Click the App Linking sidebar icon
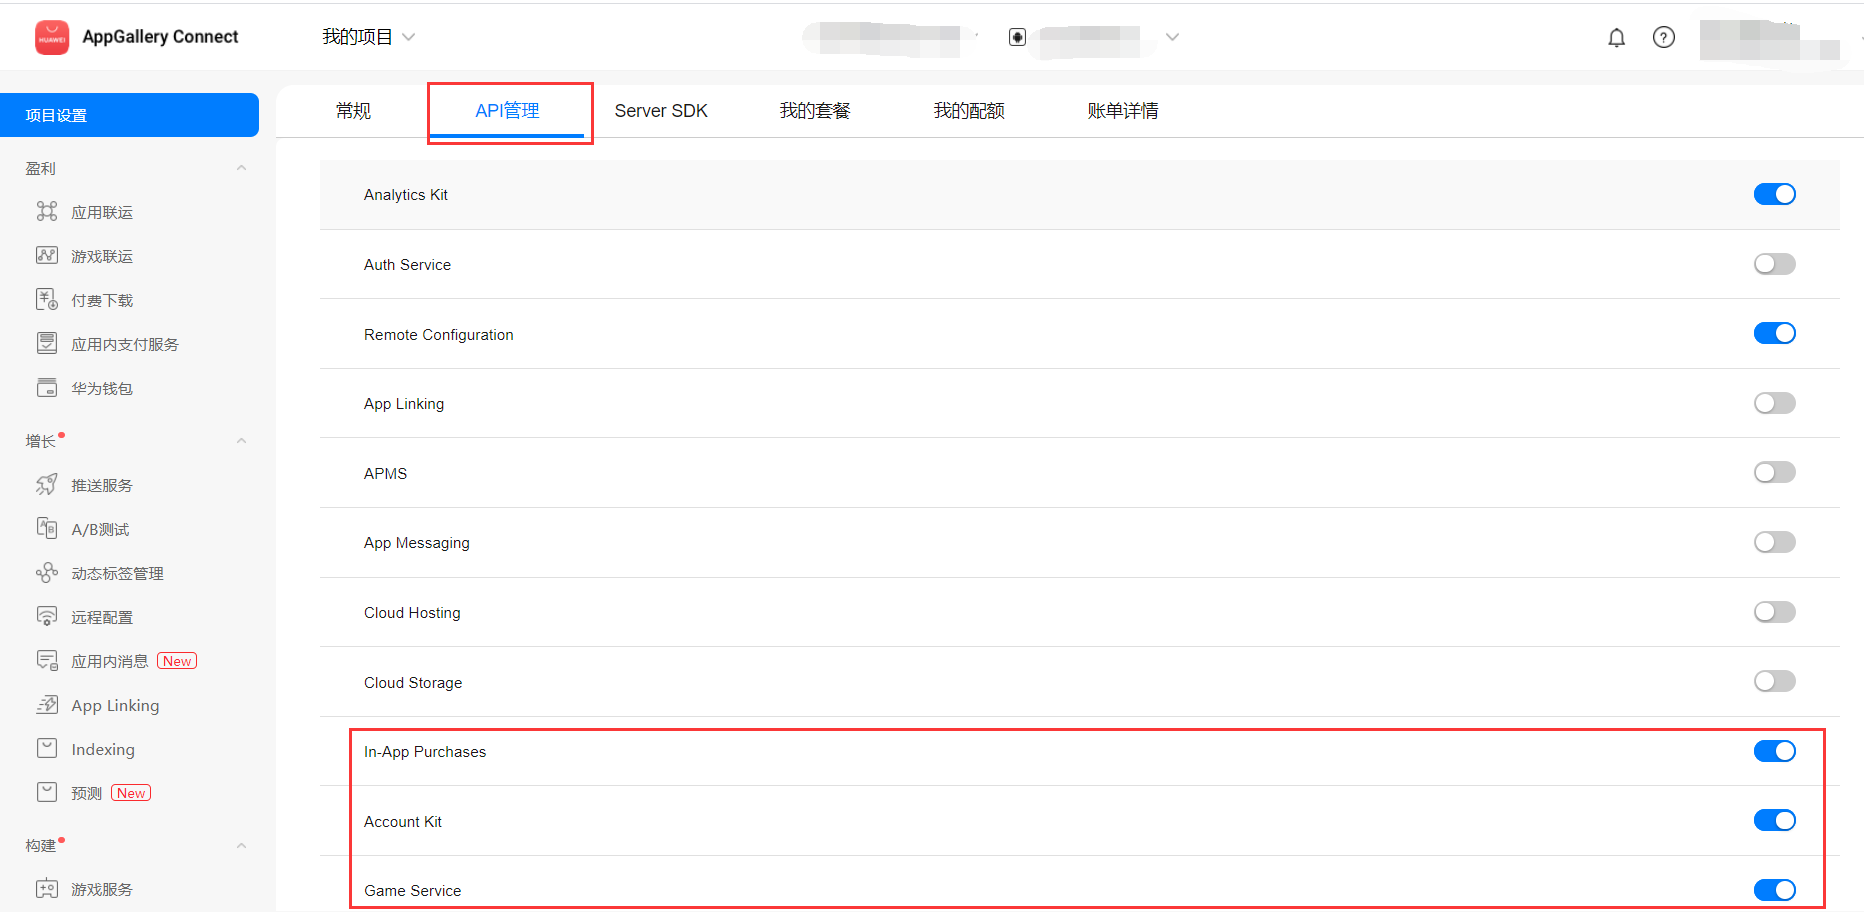The width and height of the screenshot is (1864, 912). 47,704
